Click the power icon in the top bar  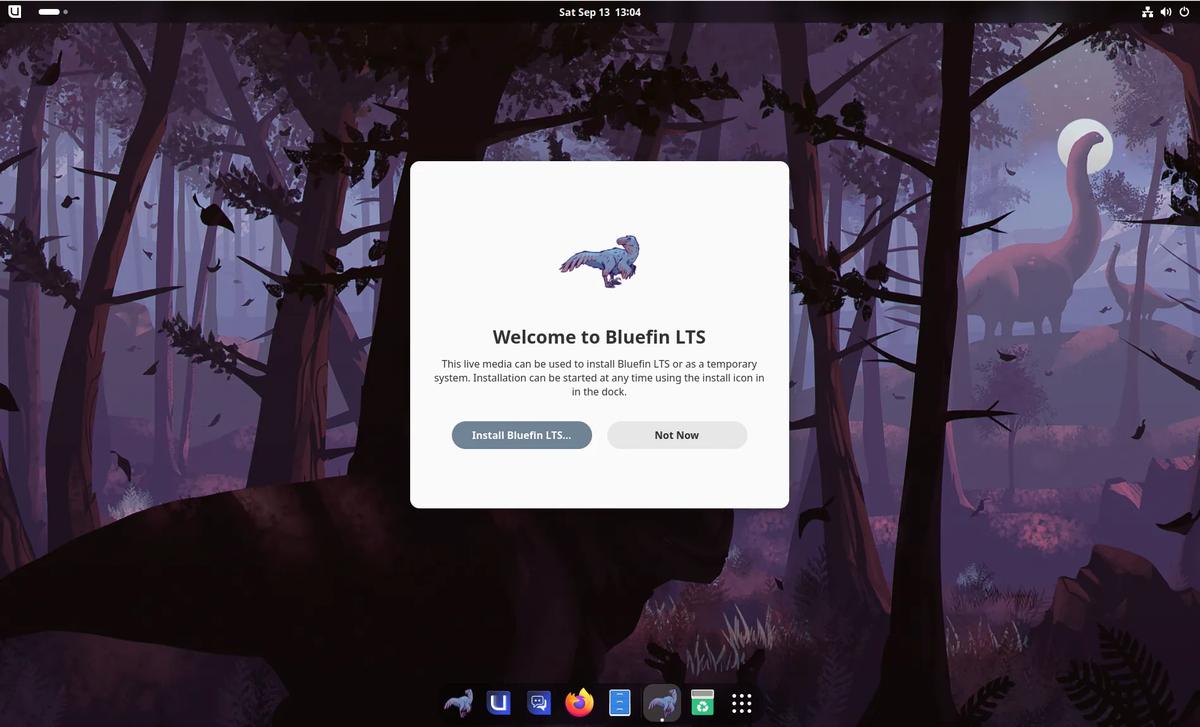click(1184, 12)
